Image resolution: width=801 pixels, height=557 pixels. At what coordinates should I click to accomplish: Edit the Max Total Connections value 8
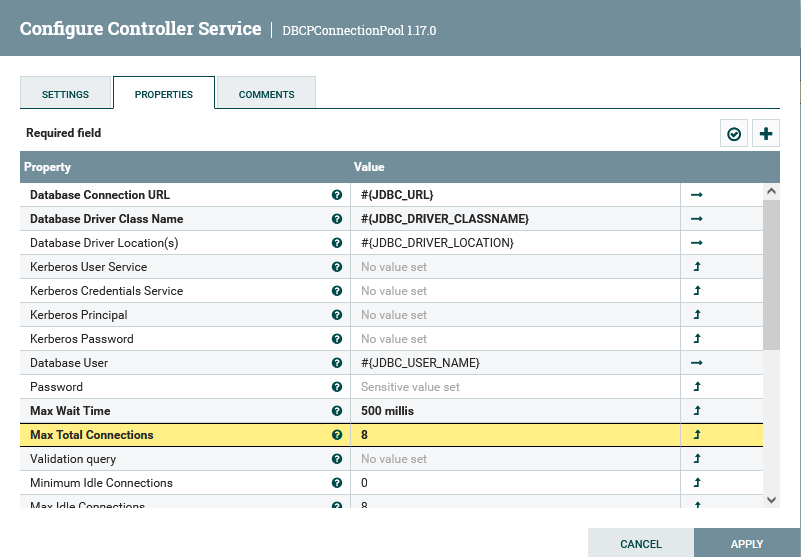pyautogui.click(x=514, y=435)
